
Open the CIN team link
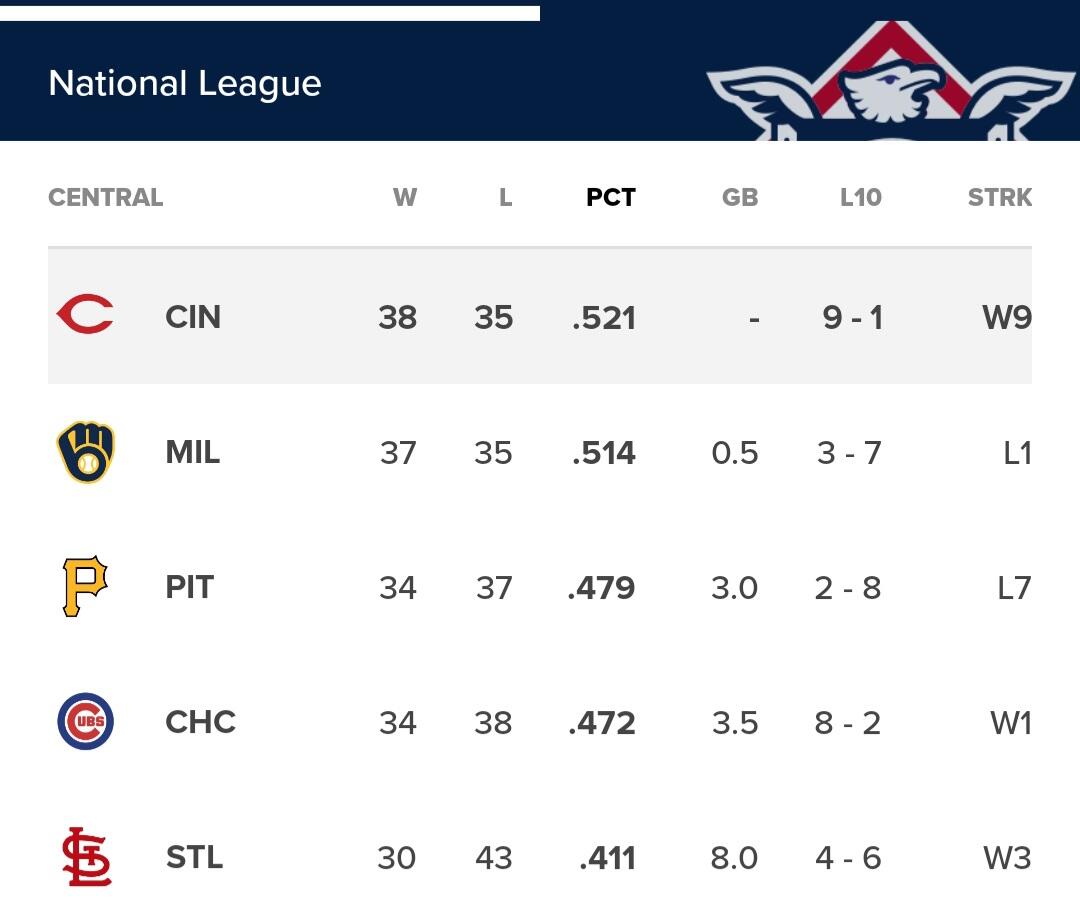[x=193, y=317]
